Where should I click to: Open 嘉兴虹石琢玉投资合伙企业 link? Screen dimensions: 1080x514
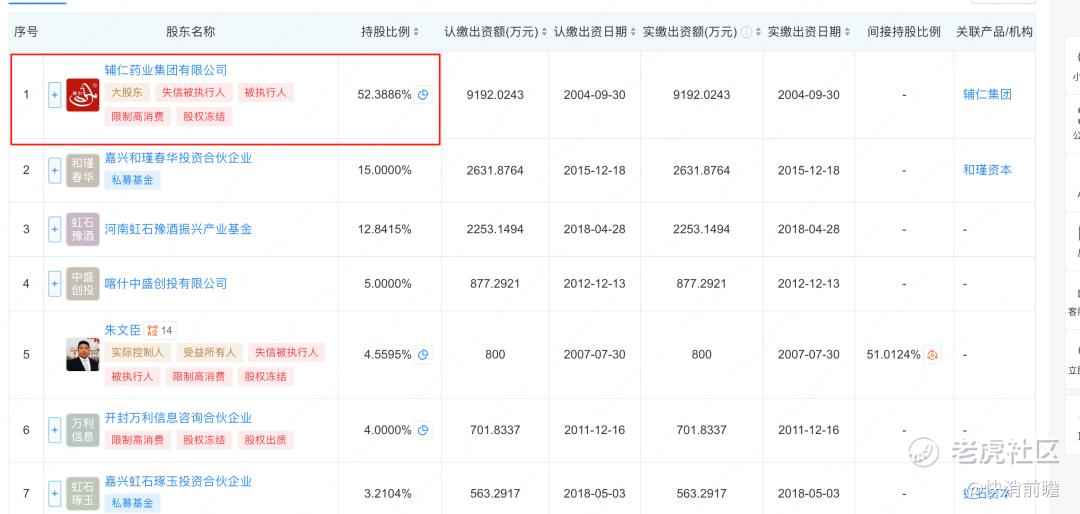click(x=178, y=482)
